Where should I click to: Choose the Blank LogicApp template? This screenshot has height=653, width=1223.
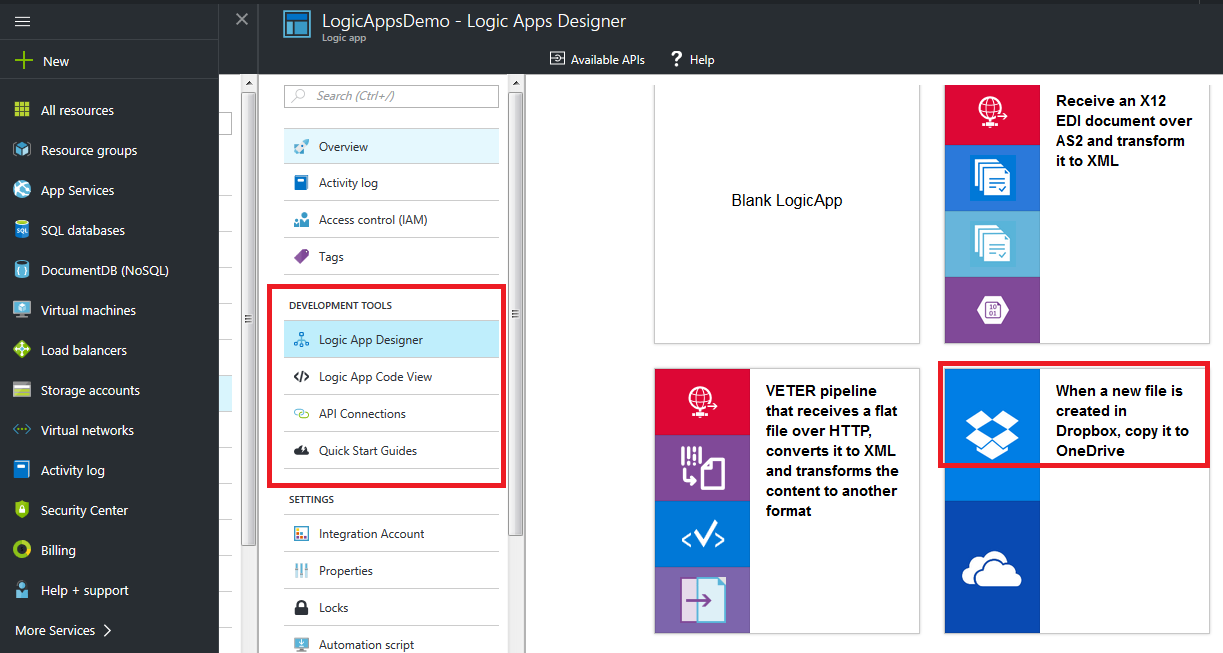(x=787, y=214)
